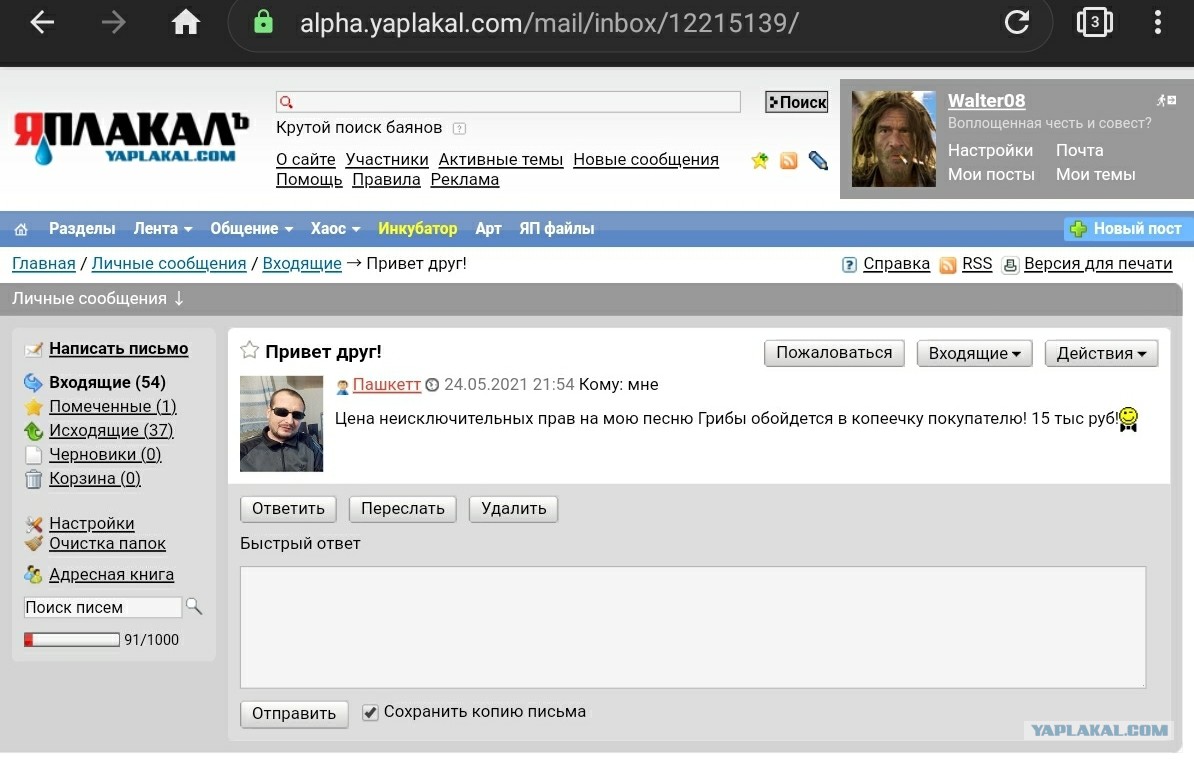Click the Удалить button
The image size is (1194, 760).
coord(513,509)
